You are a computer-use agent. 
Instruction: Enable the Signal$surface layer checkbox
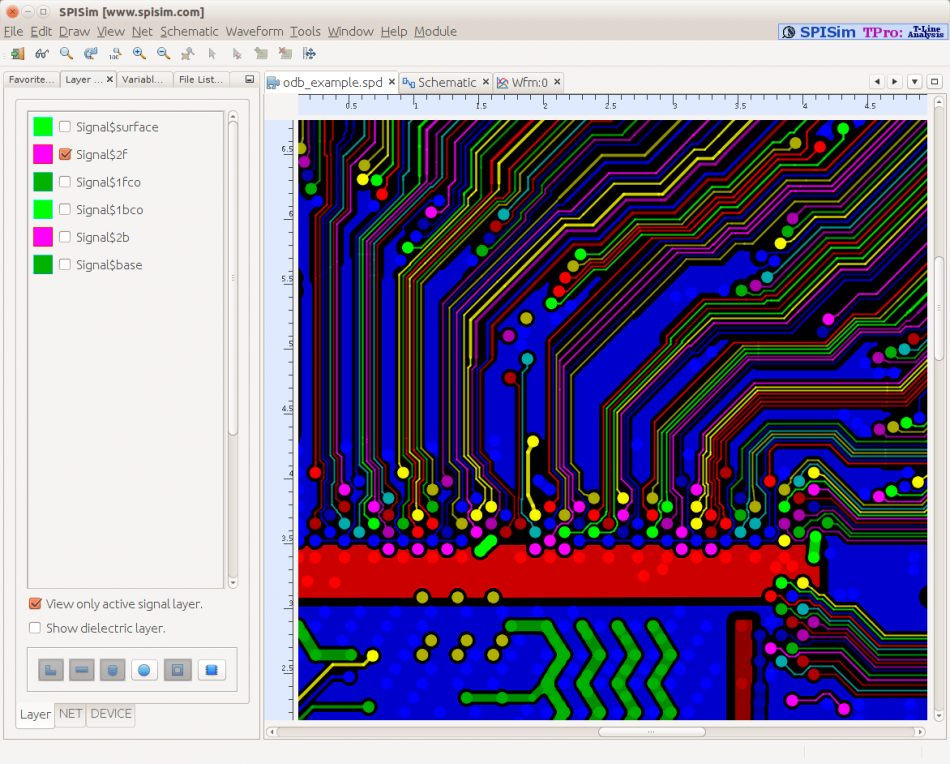(x=65, y=127)
